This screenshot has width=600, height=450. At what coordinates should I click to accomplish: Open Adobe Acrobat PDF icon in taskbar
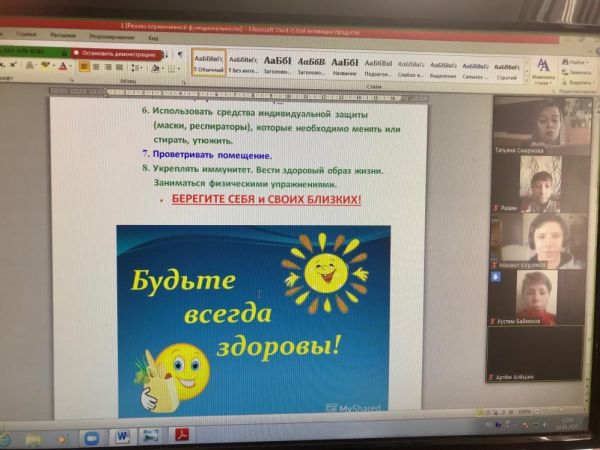(x=182, y=436)
